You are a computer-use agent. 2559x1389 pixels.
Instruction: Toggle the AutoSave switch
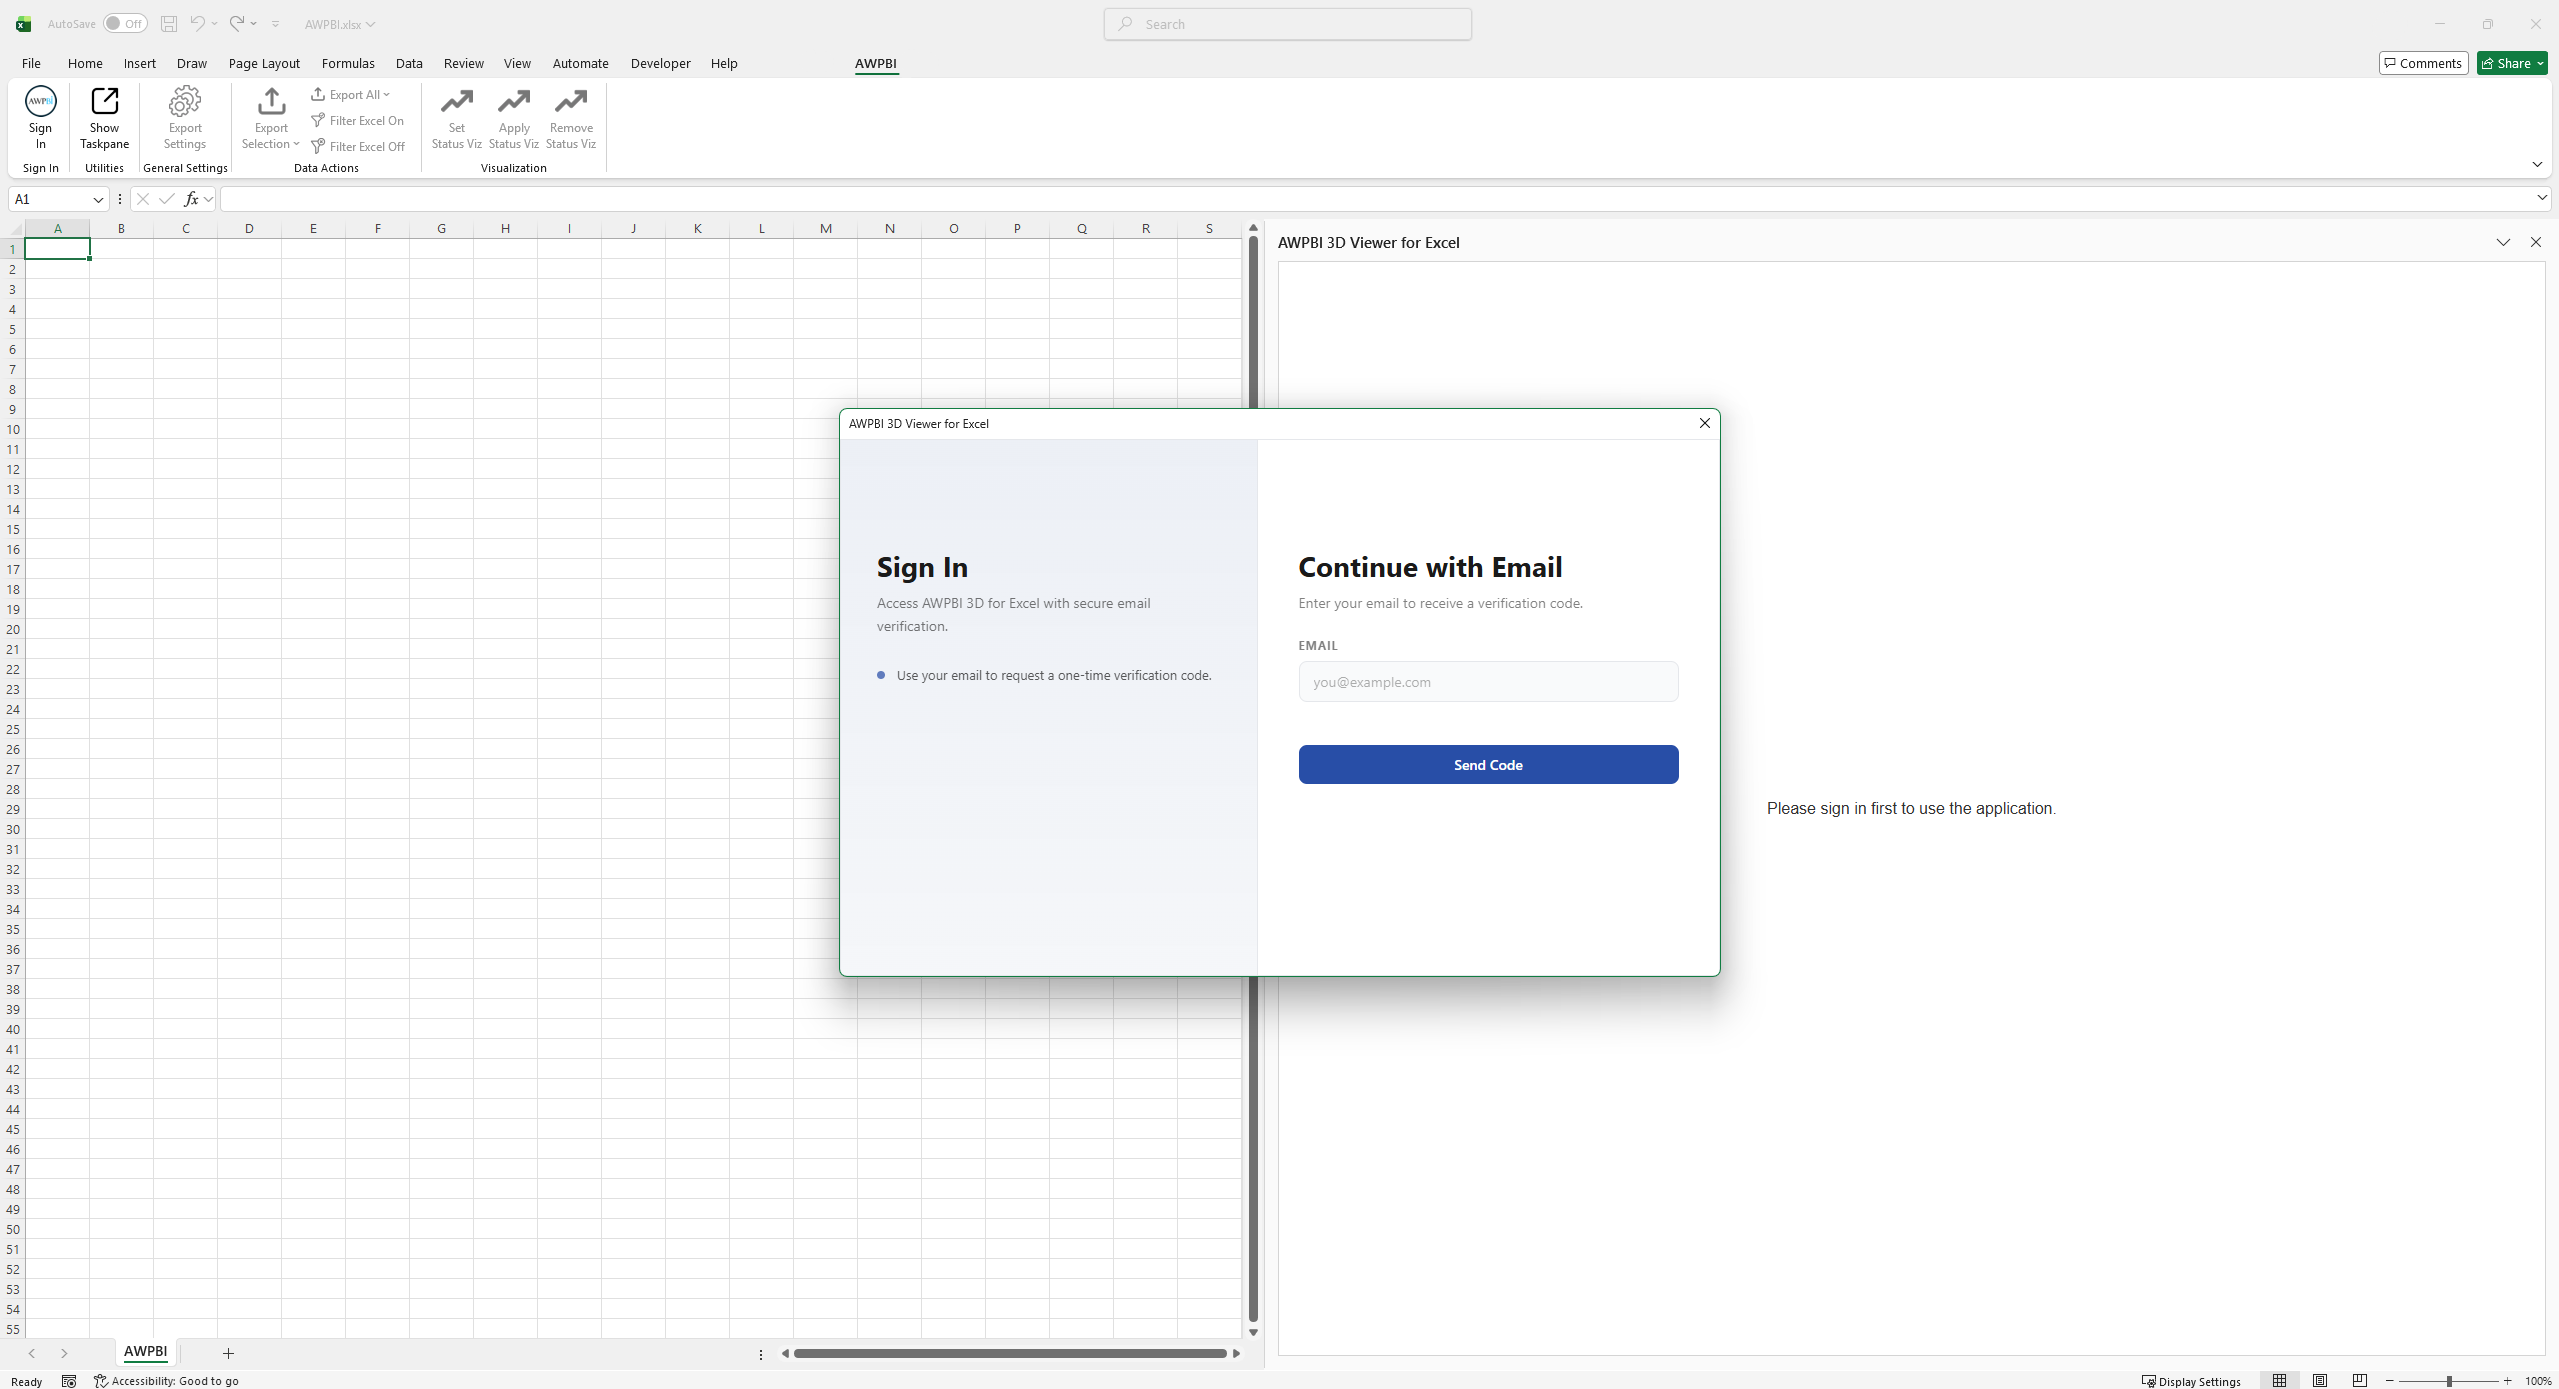point(125,24)
